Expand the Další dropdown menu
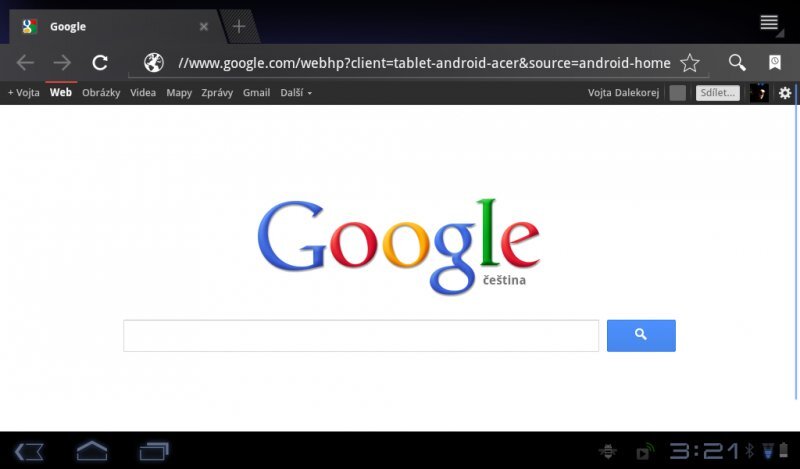 [296, 93]
